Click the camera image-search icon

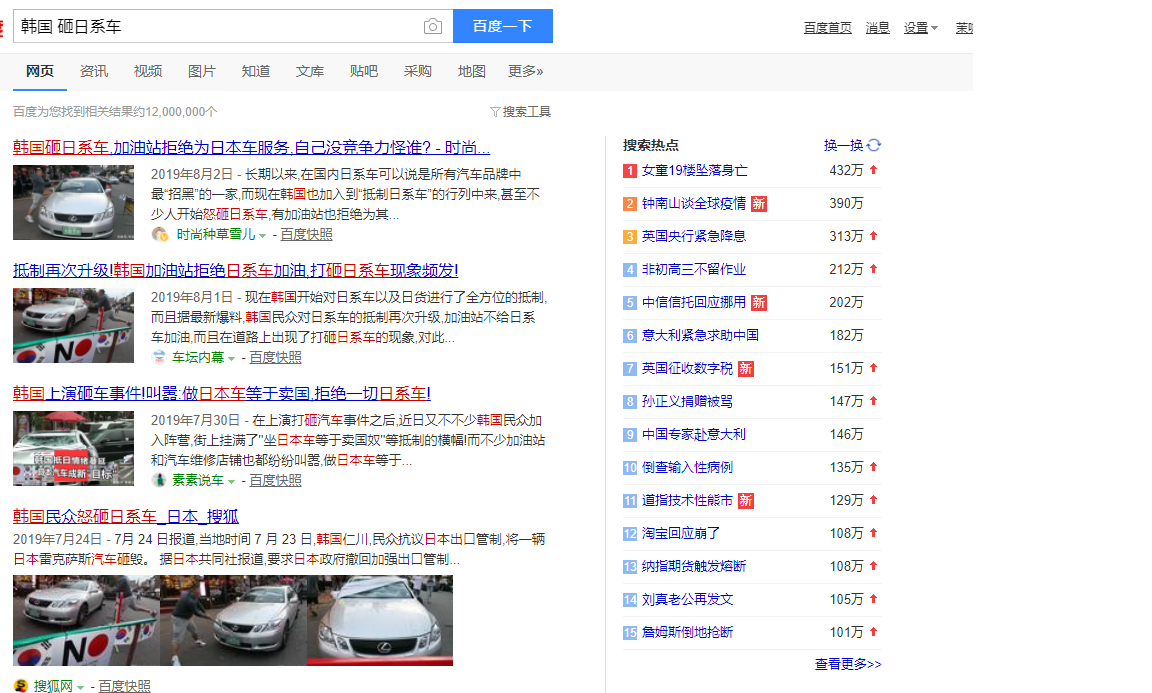433,26
